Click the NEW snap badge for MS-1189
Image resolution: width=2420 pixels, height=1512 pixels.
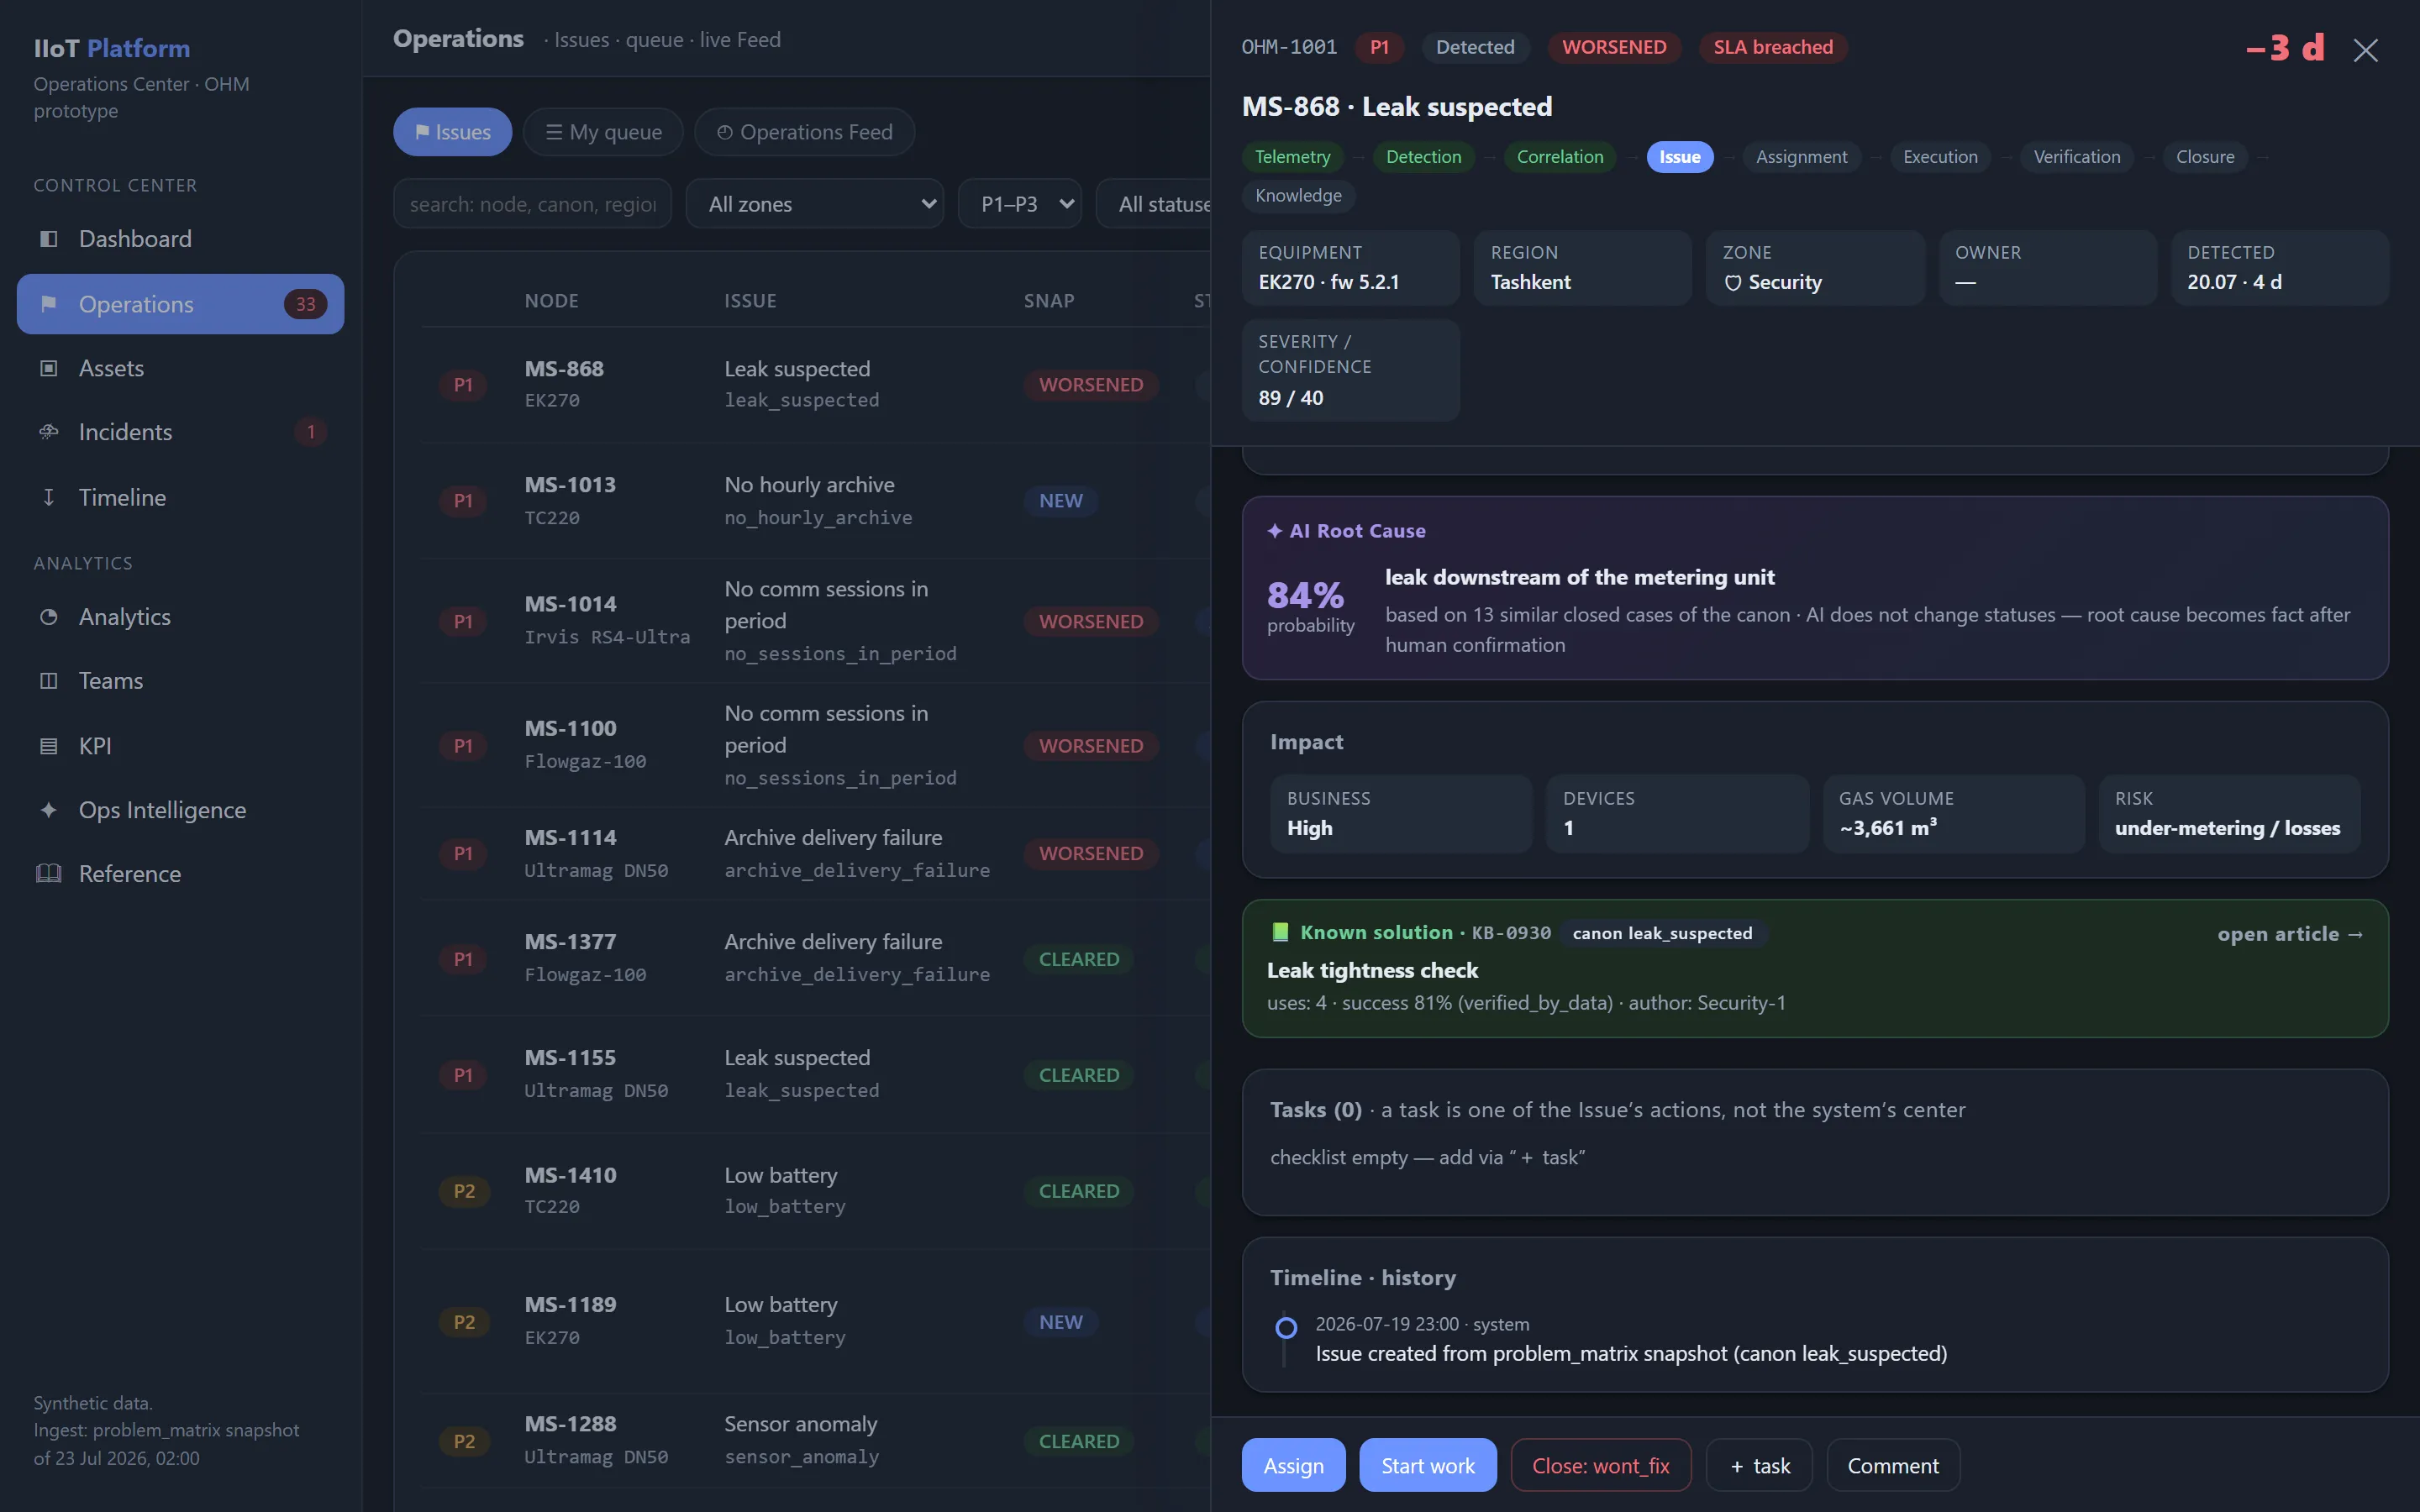click(1060, 1322)
